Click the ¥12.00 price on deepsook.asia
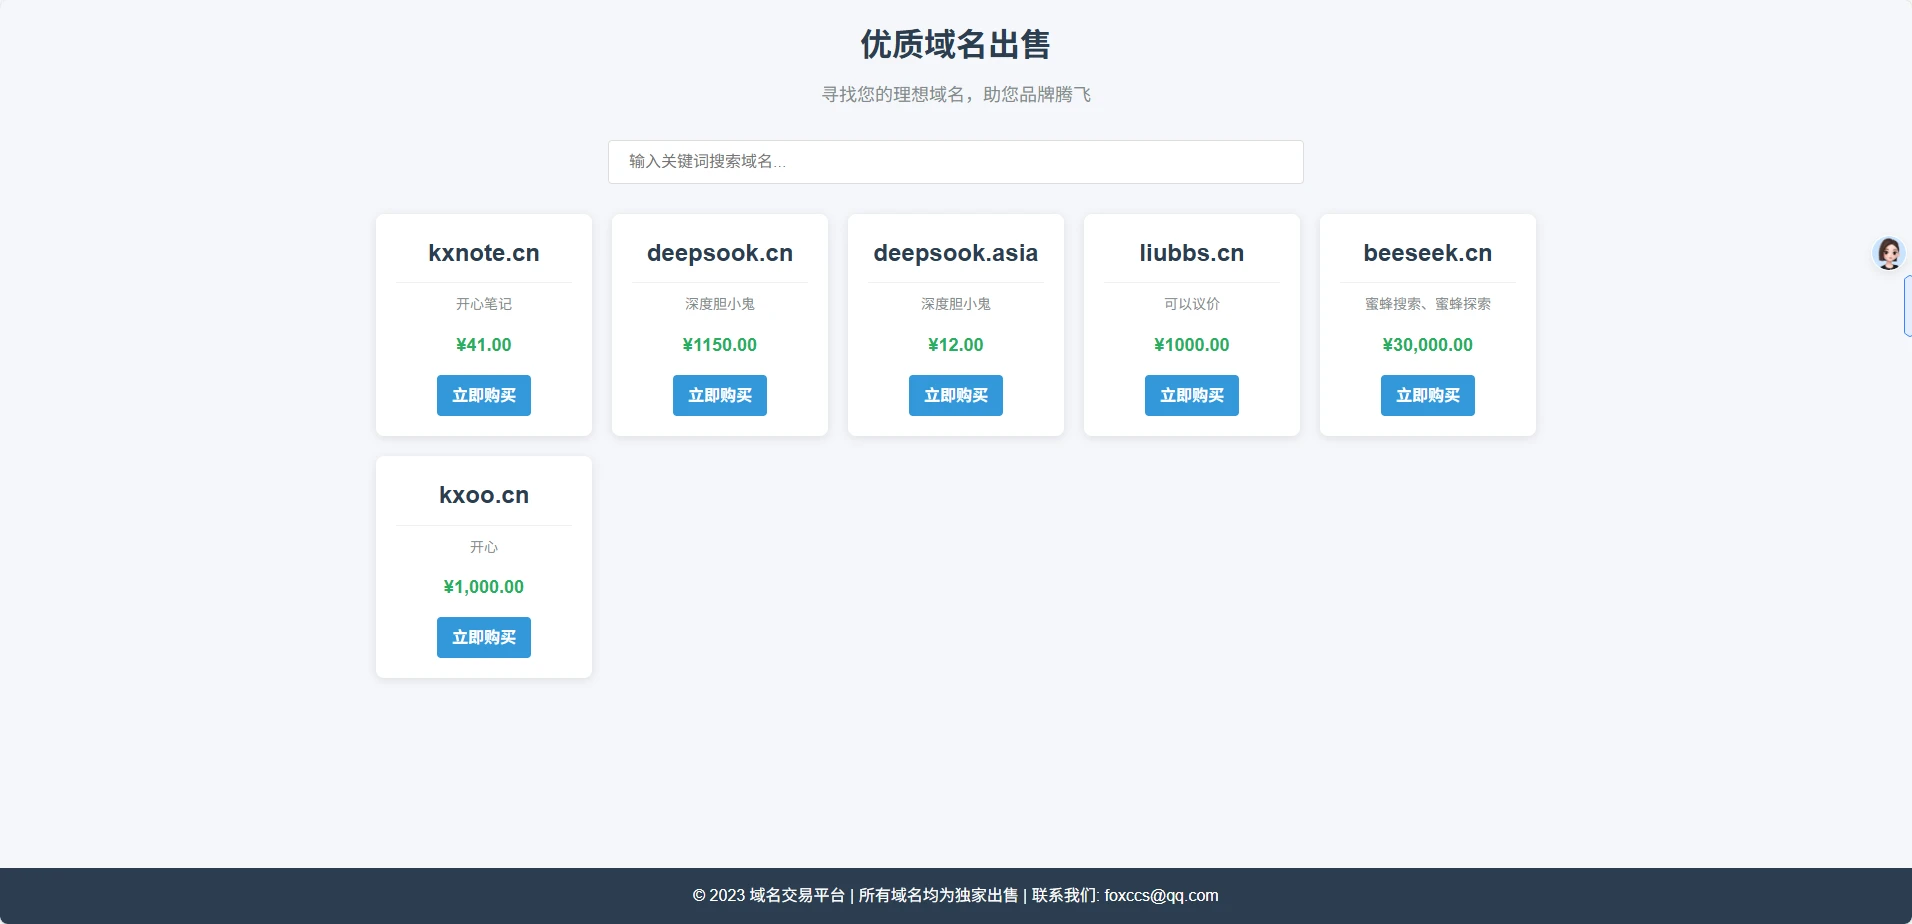The height and width of the screenshot is (924, 1912). point(955,345)
